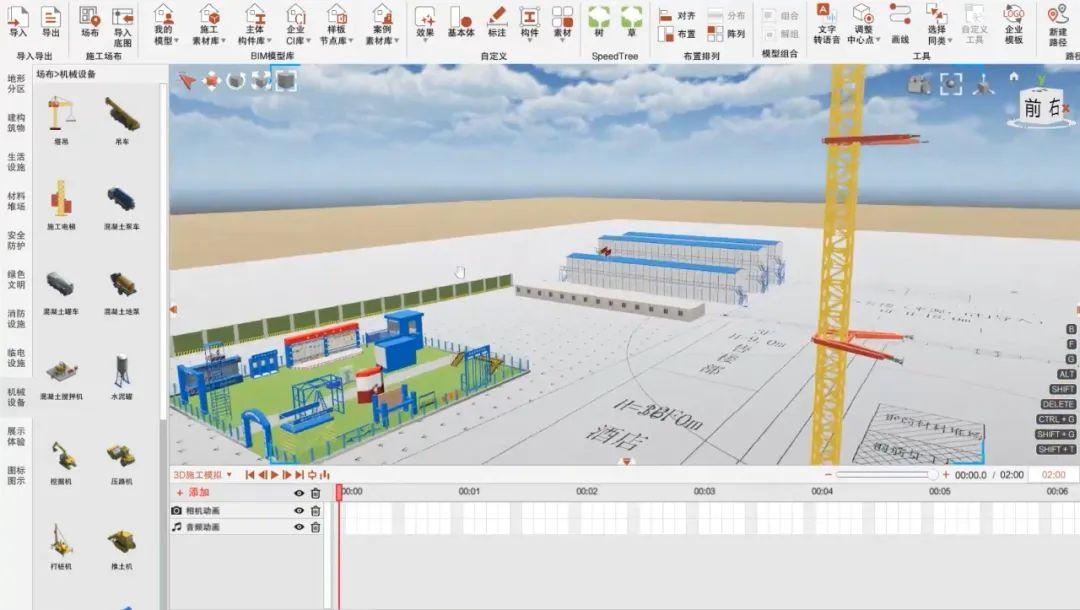Screen dimensions: 1080x610
Task: Hide the 相机动画 track with its eye toggle
Action: (297, 510)
